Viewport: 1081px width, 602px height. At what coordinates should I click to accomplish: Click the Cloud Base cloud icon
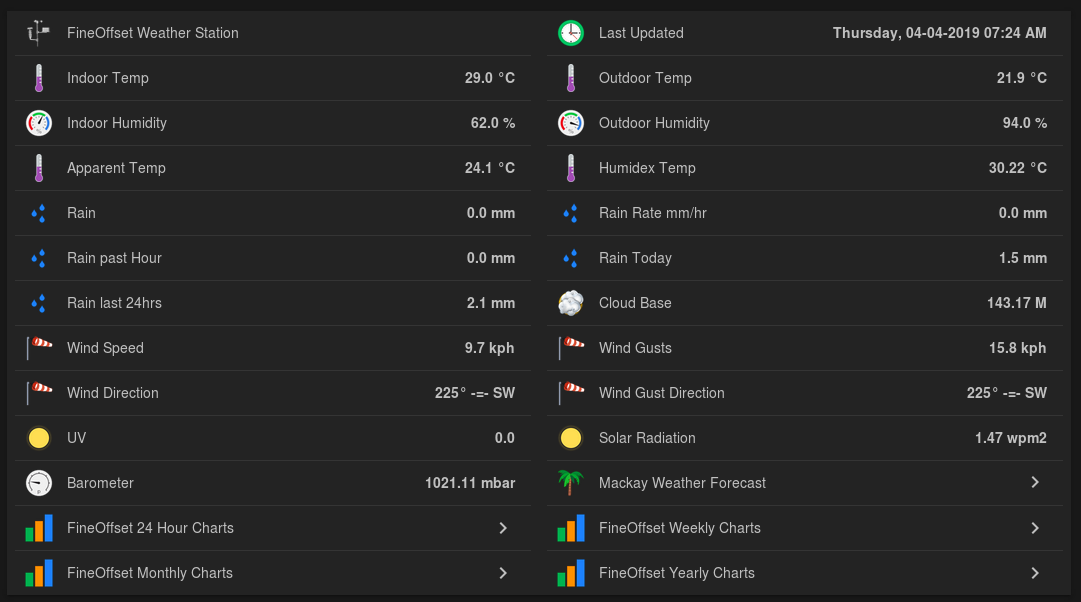pos(571,303)
